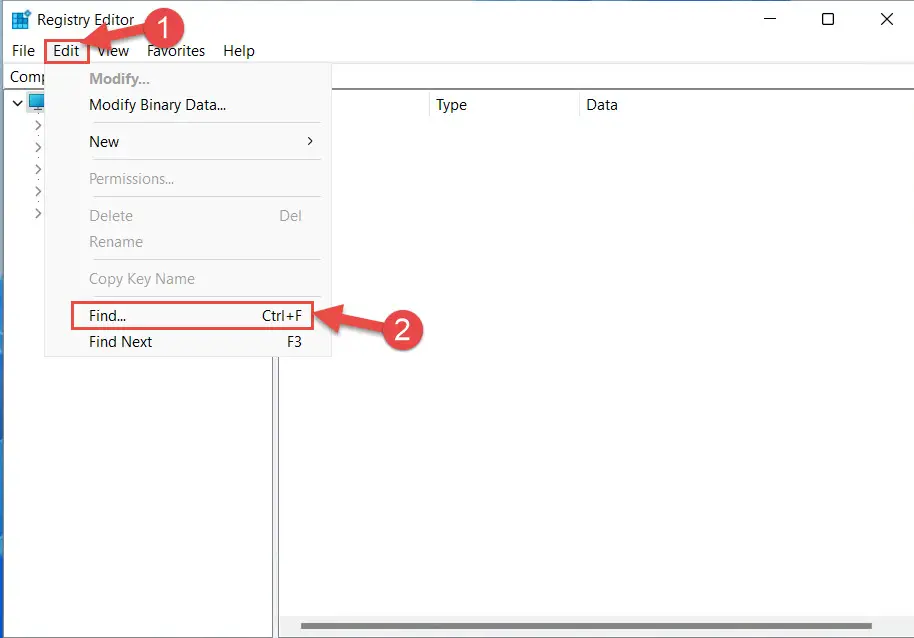Click the Registry Editor app icon in title bar

[x=21, y=20]
